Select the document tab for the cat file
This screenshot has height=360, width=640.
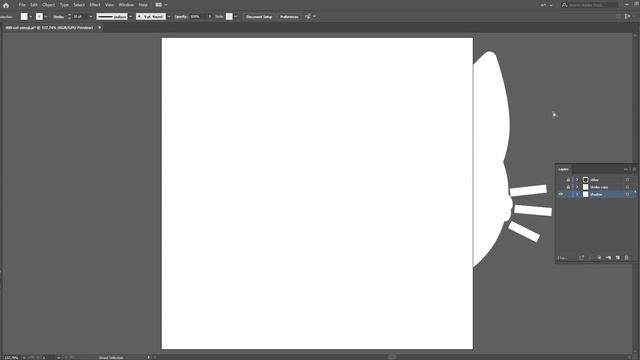[49, 28]
